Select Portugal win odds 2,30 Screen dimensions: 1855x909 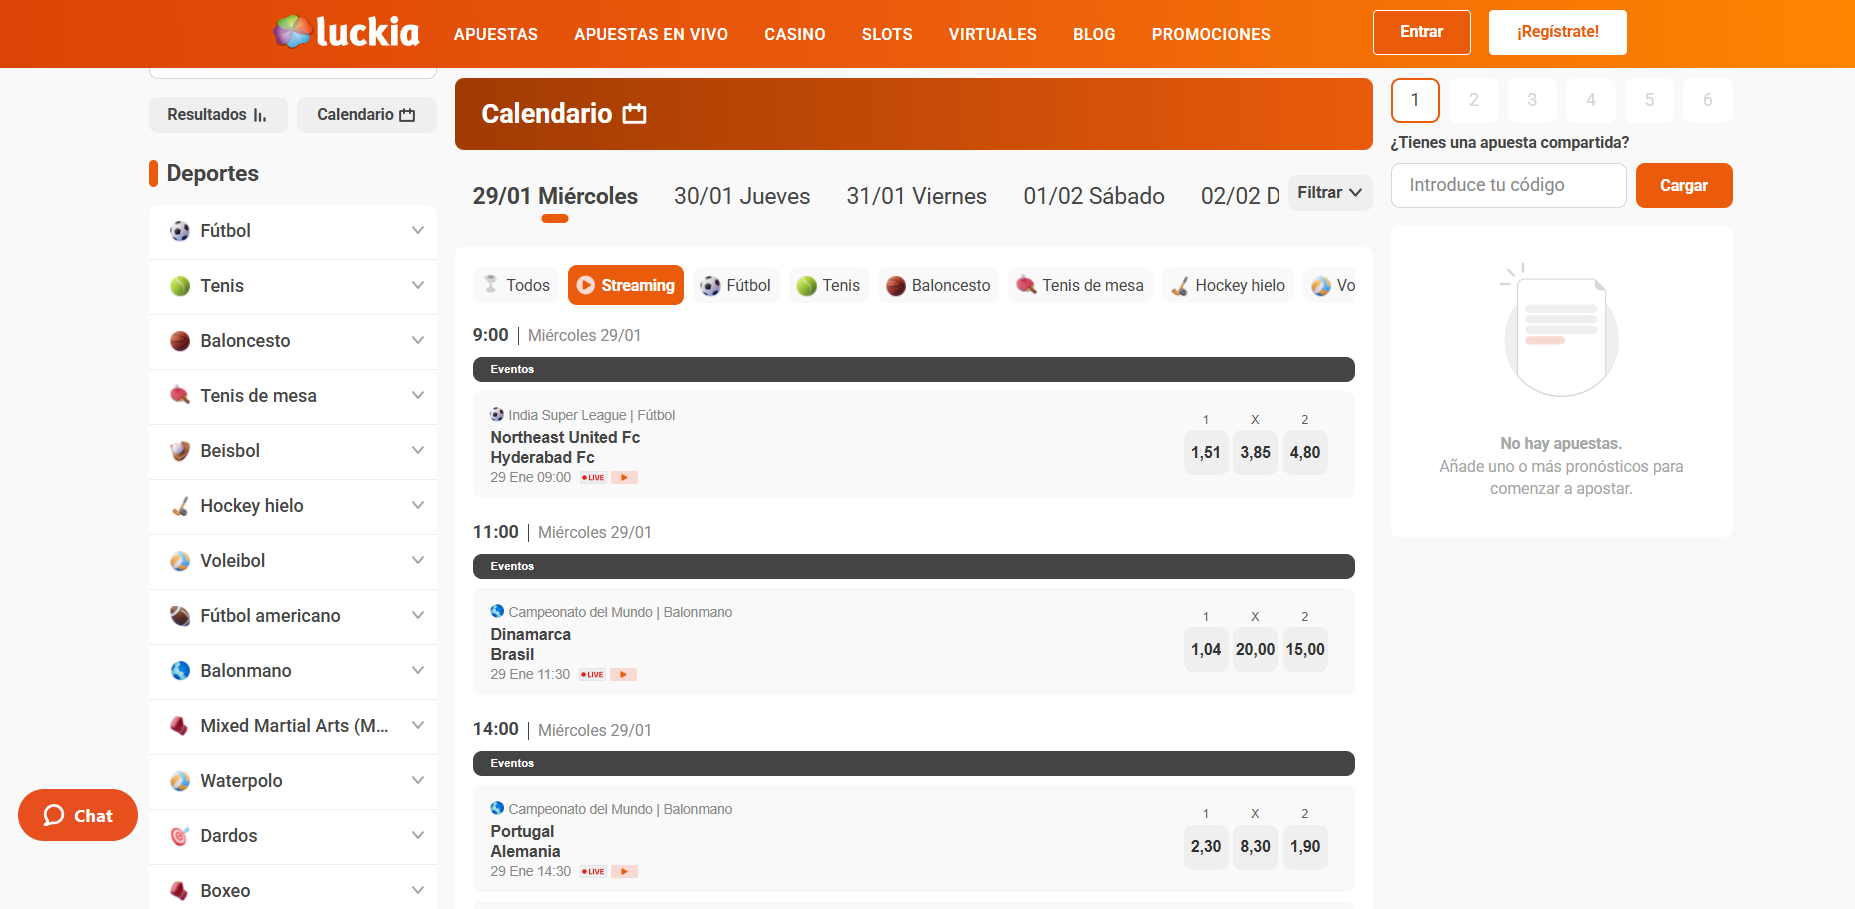[1206, 846]
